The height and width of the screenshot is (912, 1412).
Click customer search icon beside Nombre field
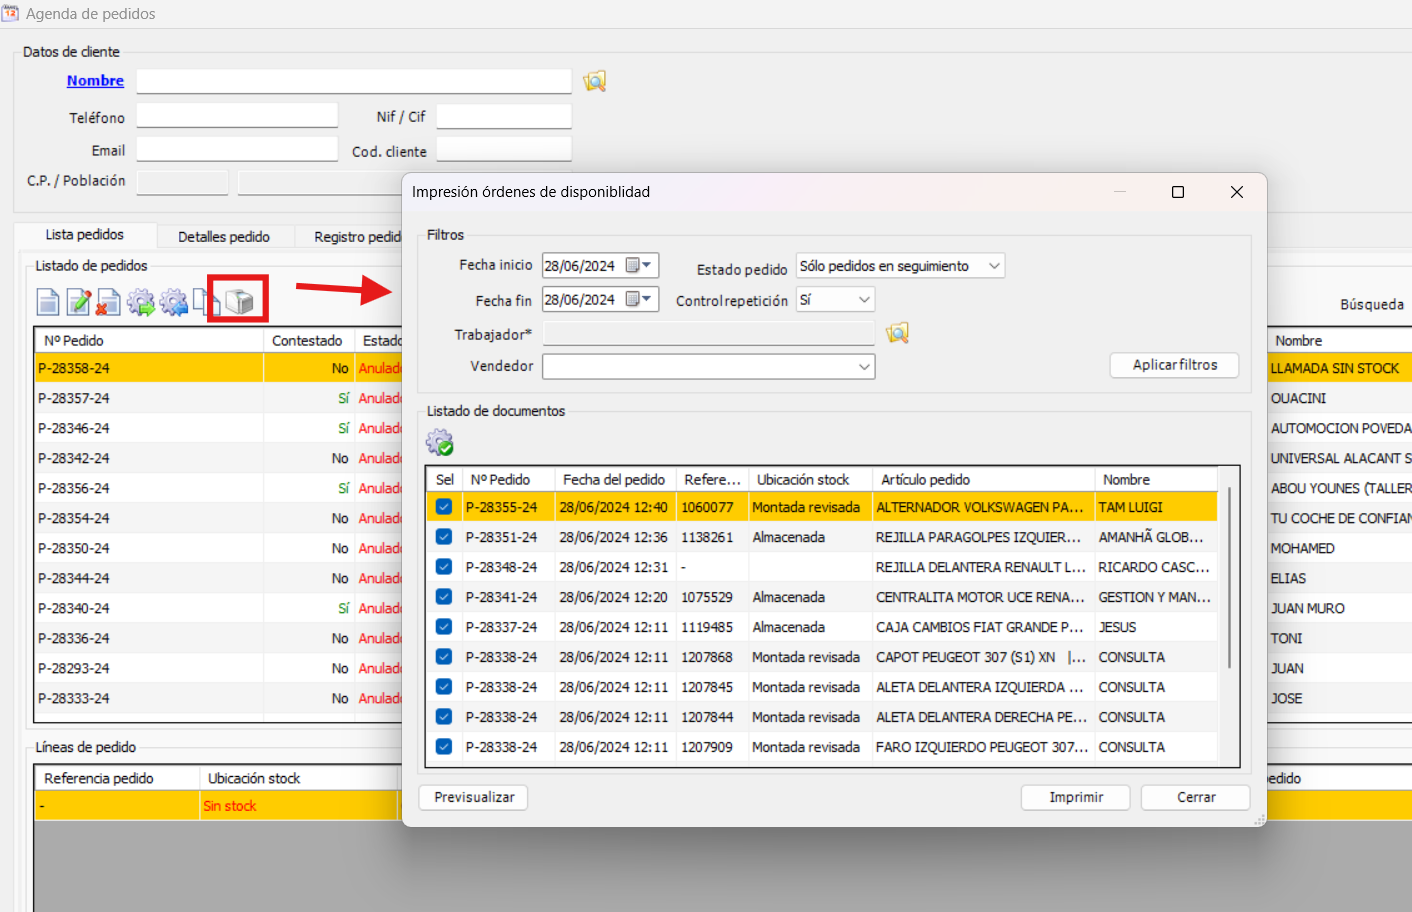coord(595,81)
